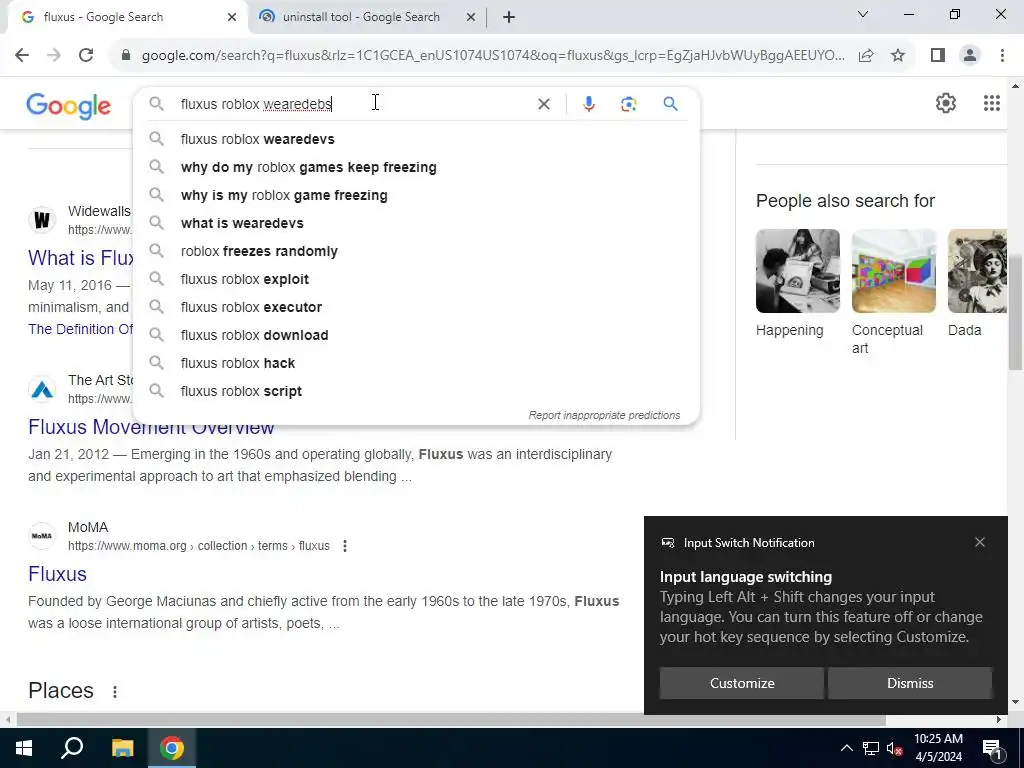The width and height of the screenshot is (1024, 768).
Task: Open the Windows Start menu
Action: pyautogui.click(x=24, y=748)
